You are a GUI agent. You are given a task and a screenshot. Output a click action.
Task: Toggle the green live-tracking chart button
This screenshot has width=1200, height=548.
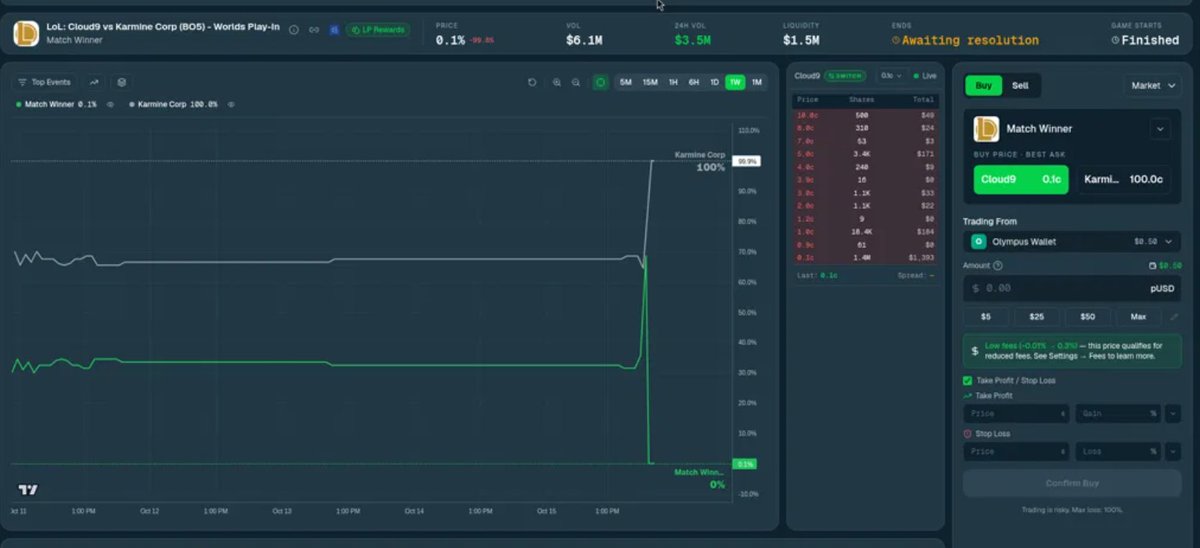[600, 82]
